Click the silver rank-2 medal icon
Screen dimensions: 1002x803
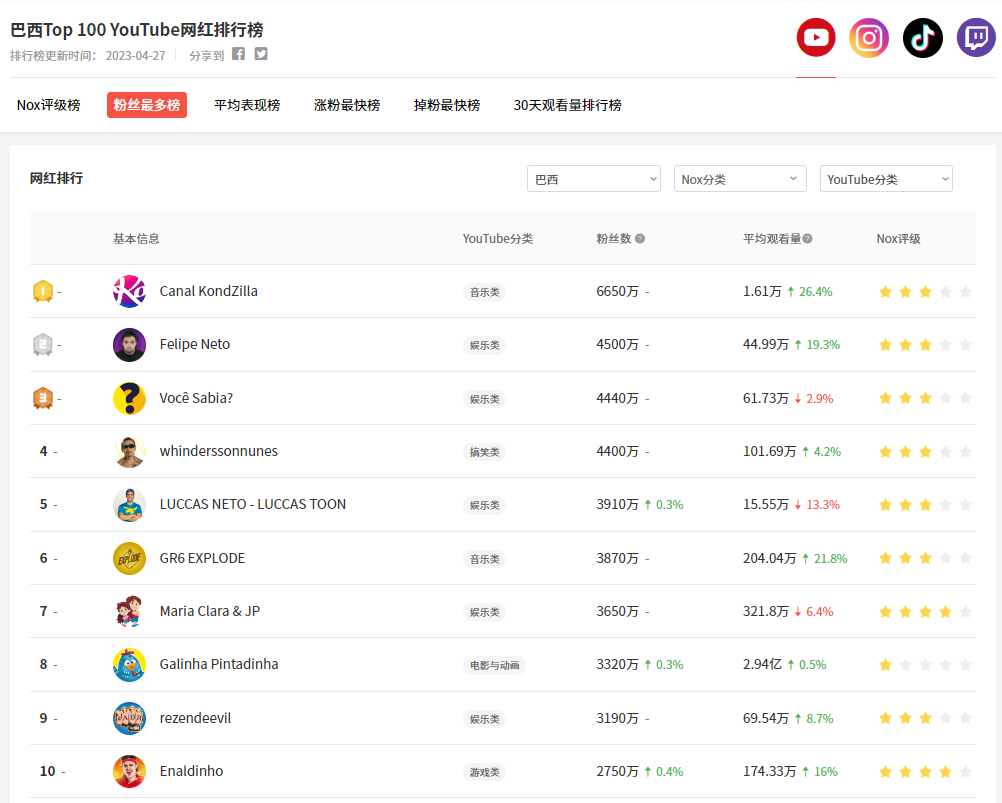pos(41,344)
